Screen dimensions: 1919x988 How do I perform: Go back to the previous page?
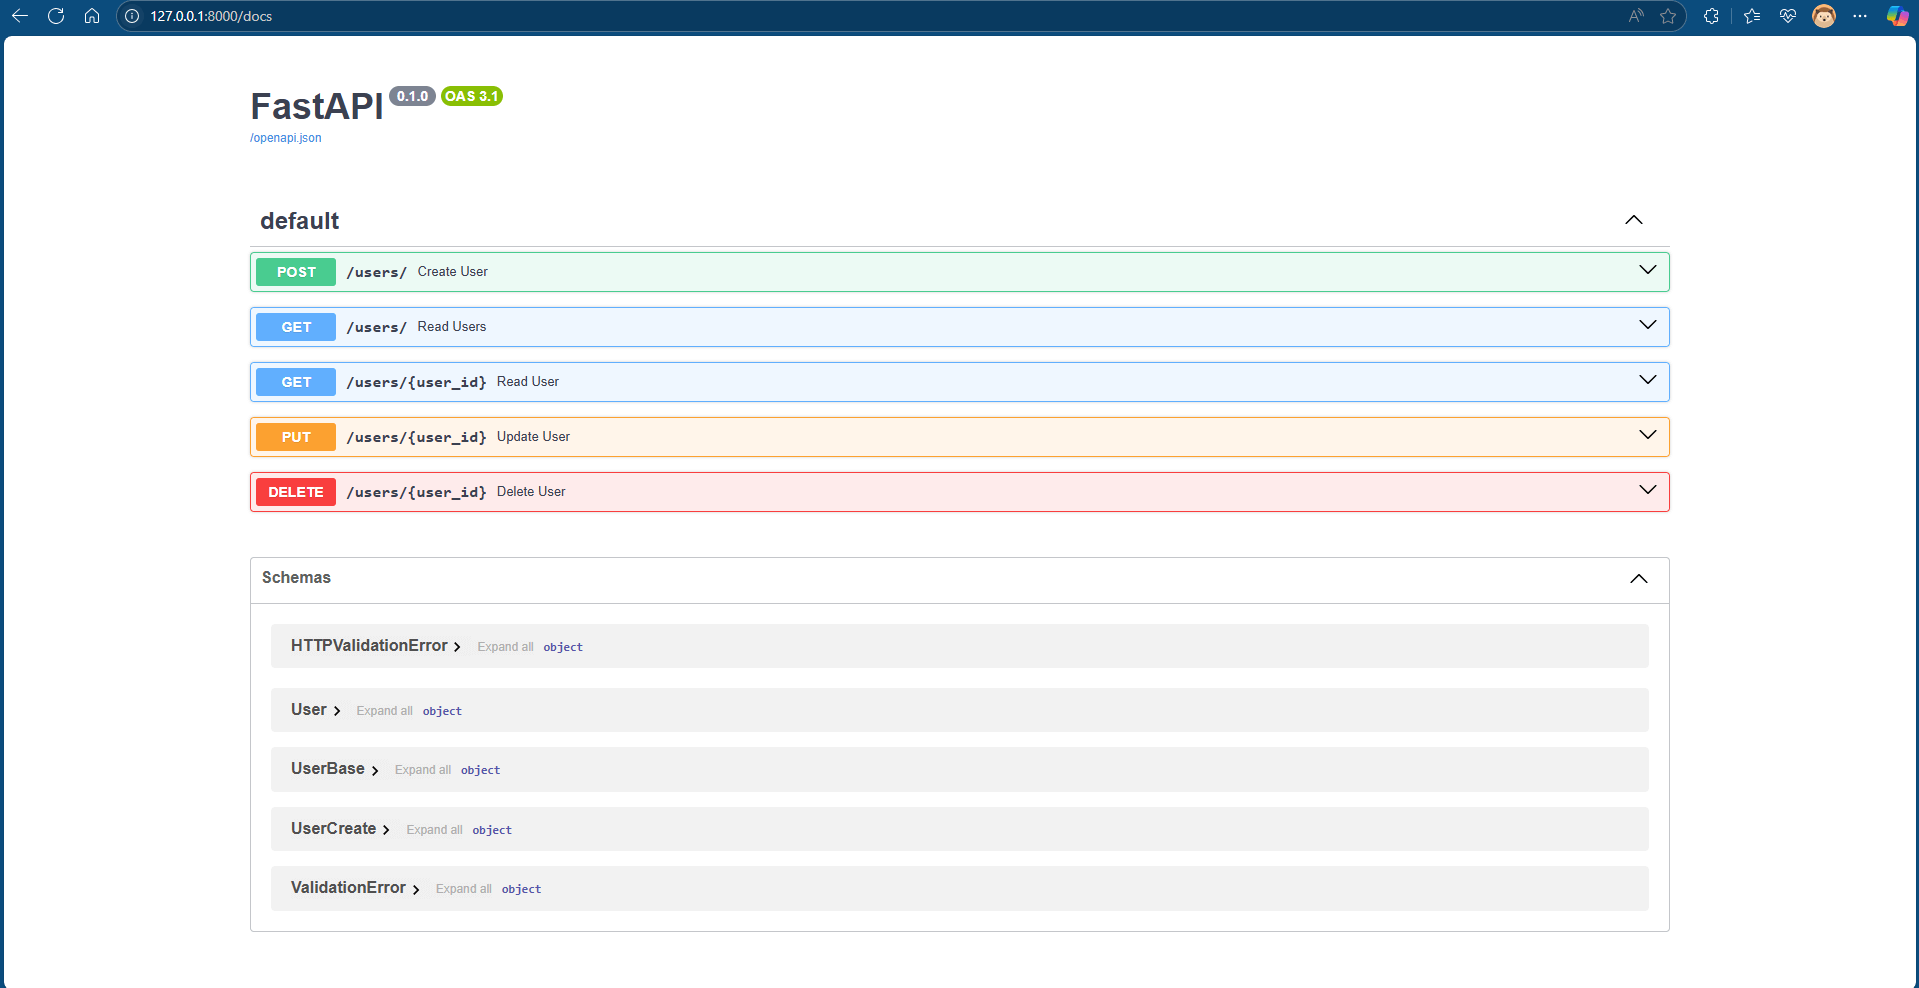point(20,16)
